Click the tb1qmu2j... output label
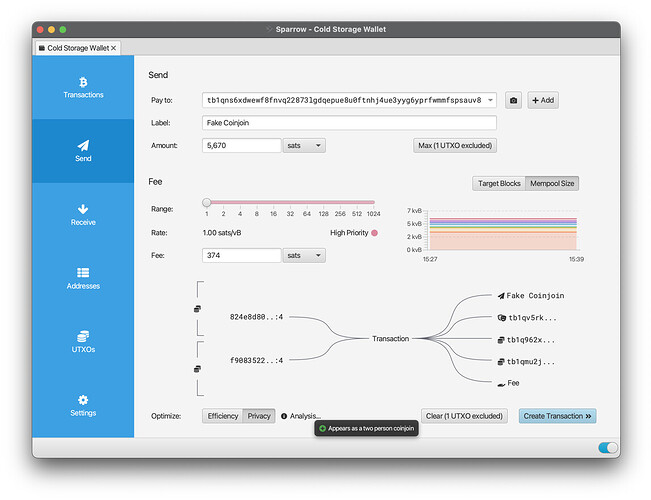This screenshot has height=500, width=651. coord(531,362)
